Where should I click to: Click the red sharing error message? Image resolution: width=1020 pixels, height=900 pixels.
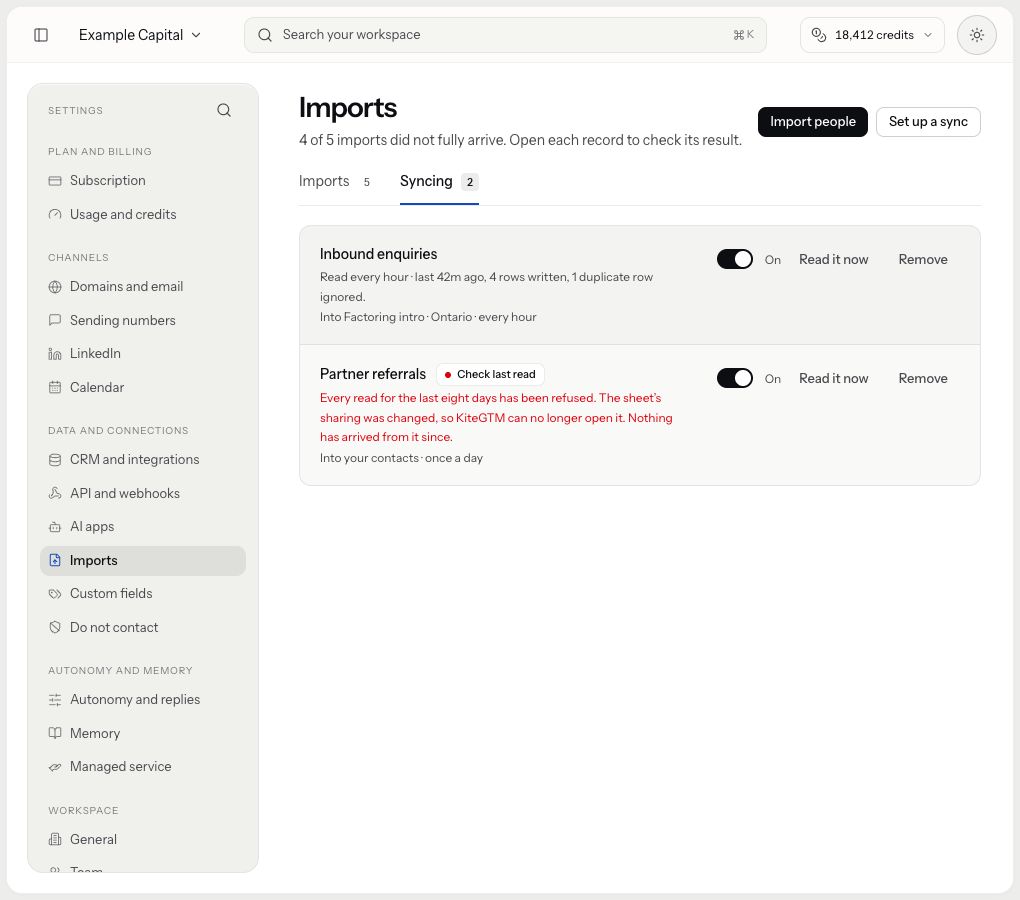[496, 417]
